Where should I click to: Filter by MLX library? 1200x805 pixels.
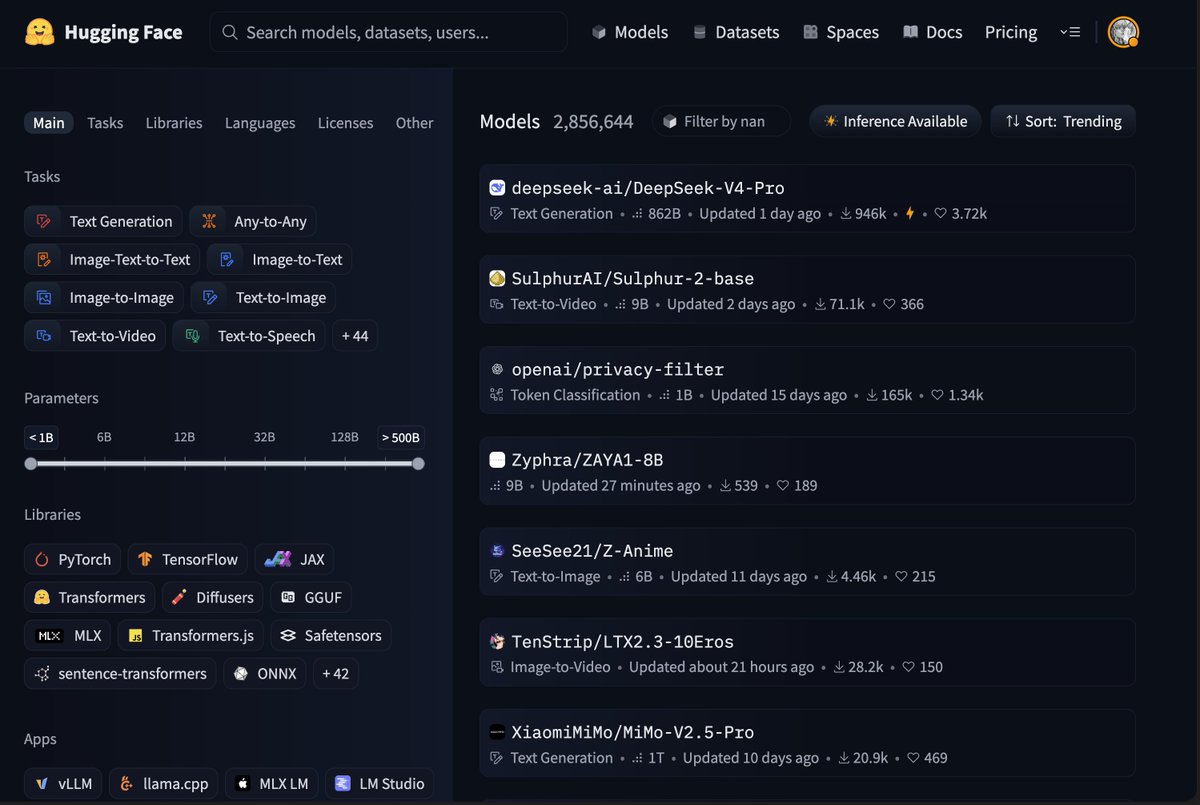click(68, 635)
